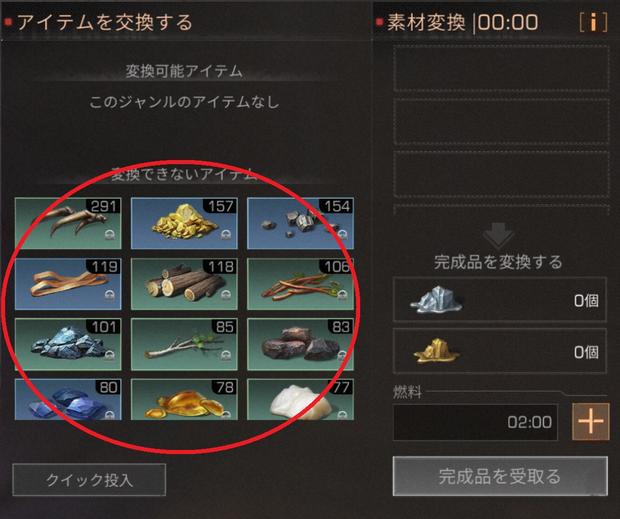Screen dimensions: 620x519
Task: Click the fuel timer field showing 02:00
Action: click(476, 422)
